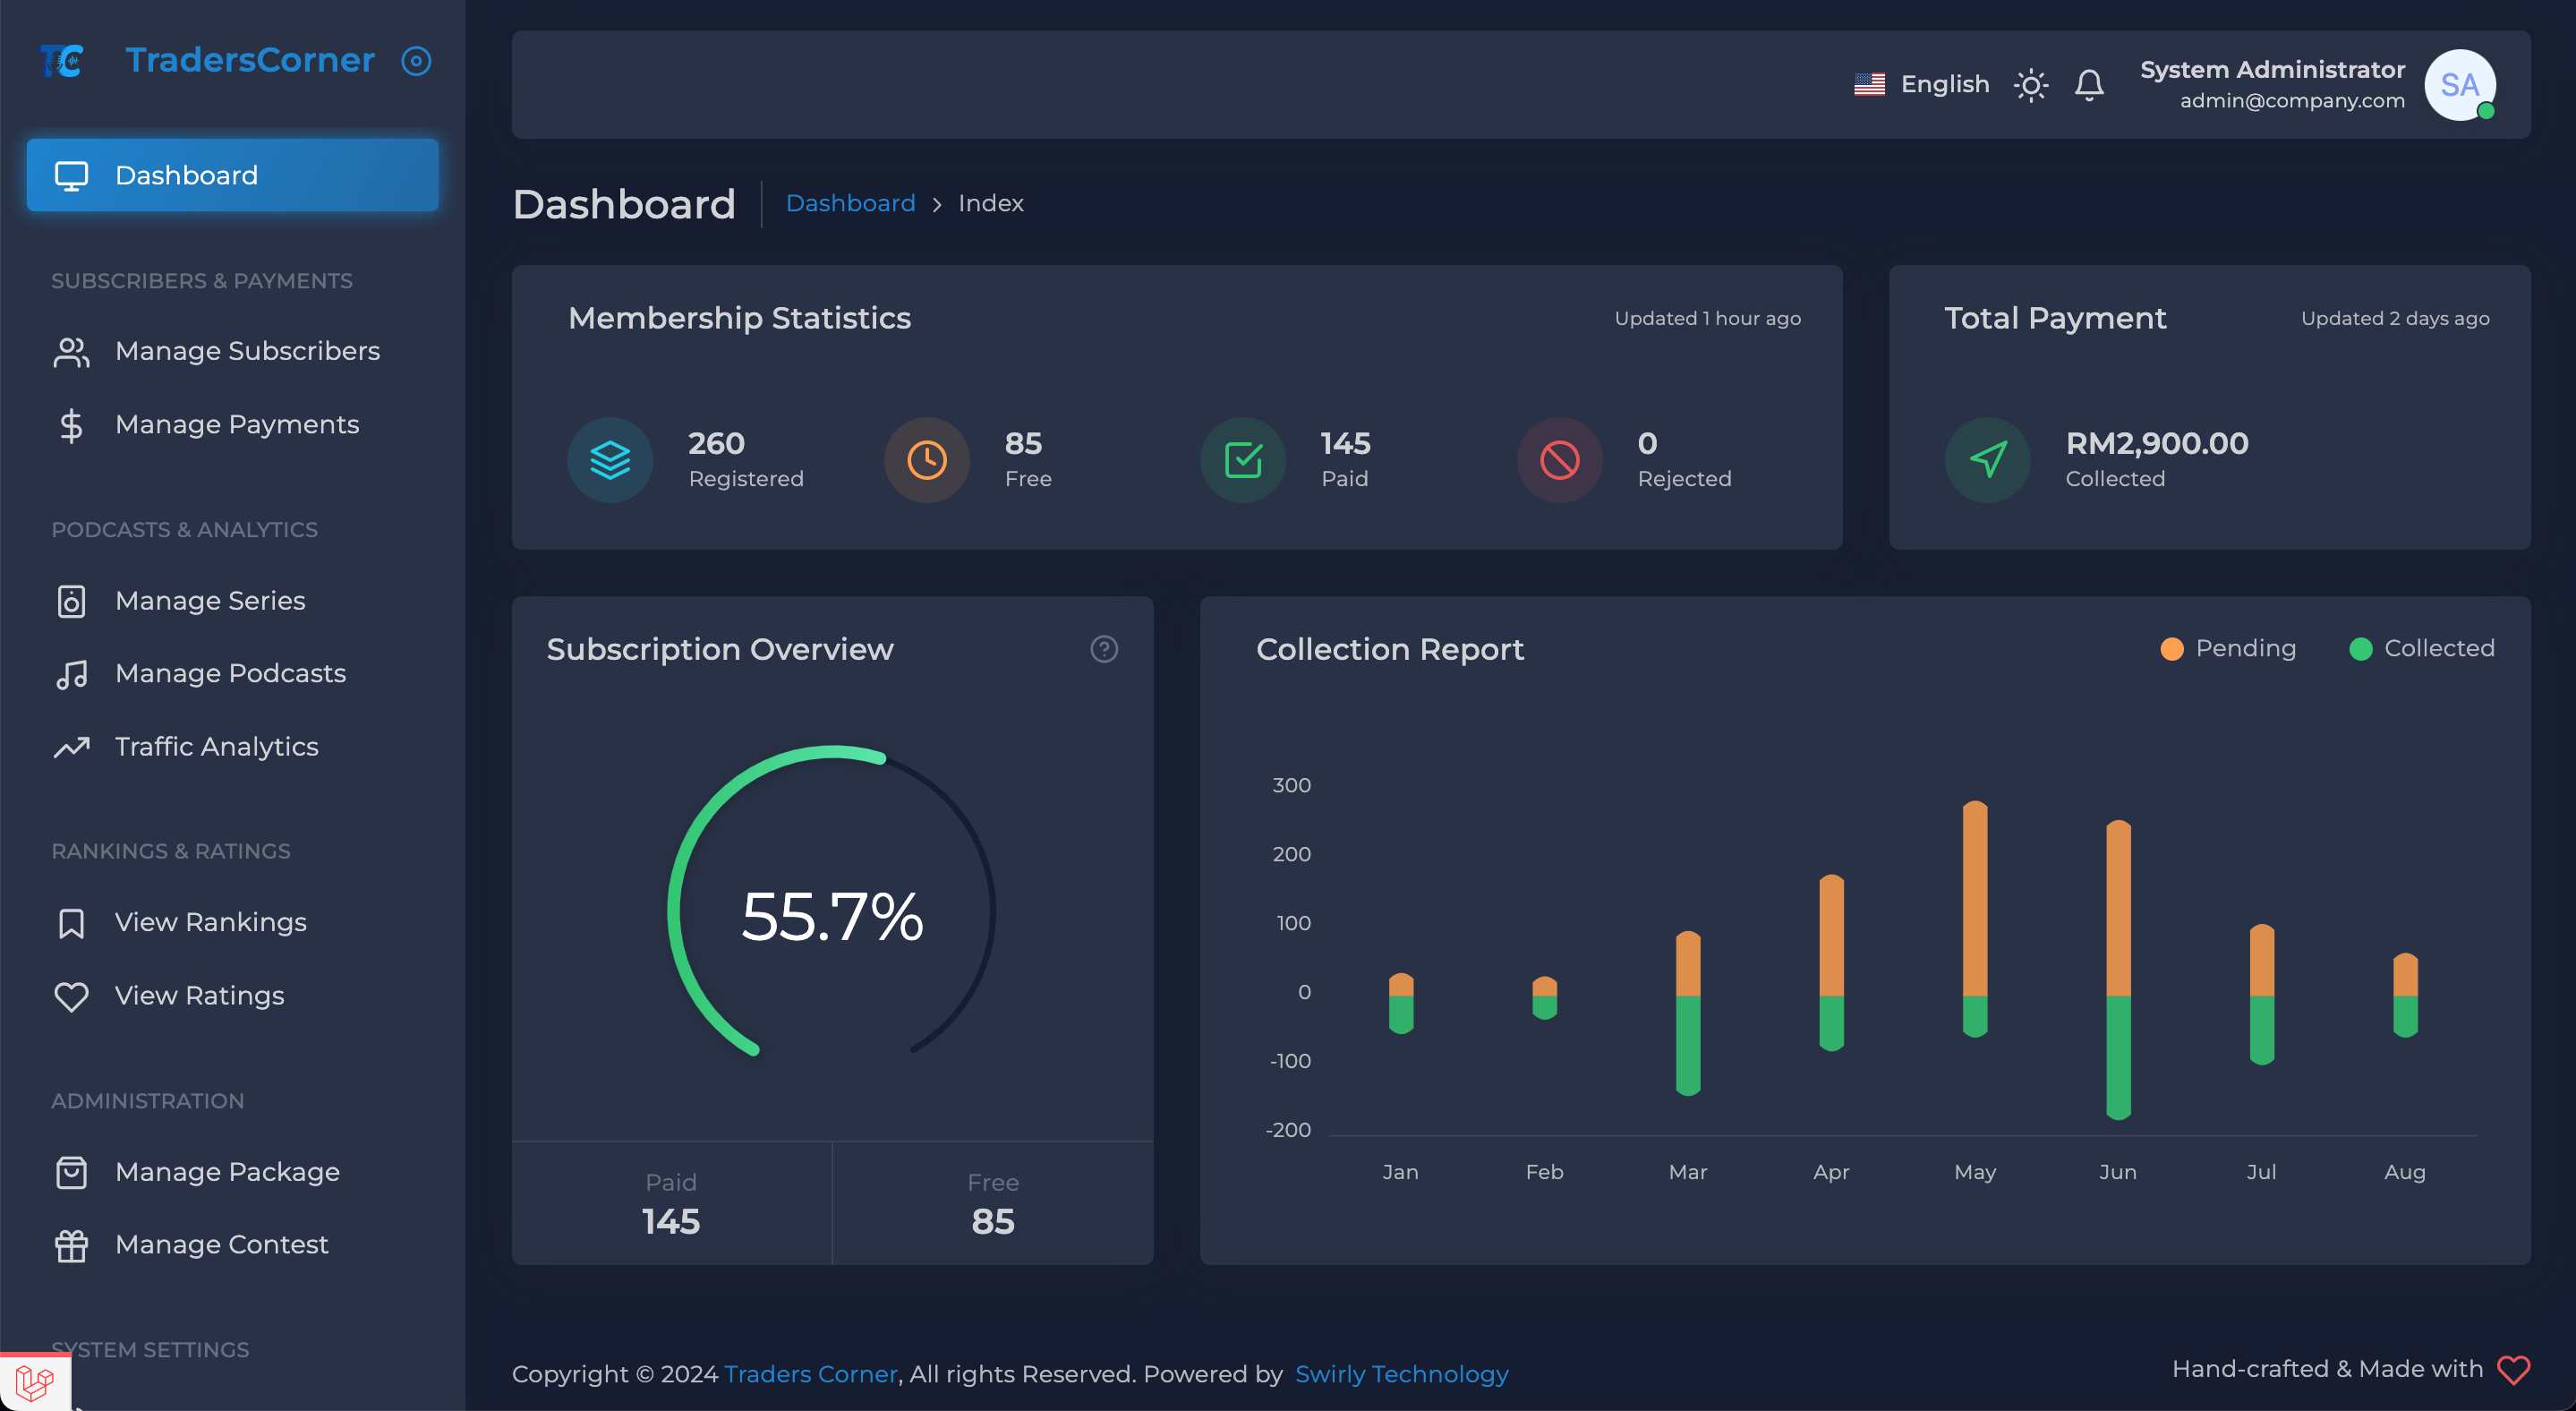Click the View Ratings heart icon
The image size is (2576, 1411).
point(71,996)
